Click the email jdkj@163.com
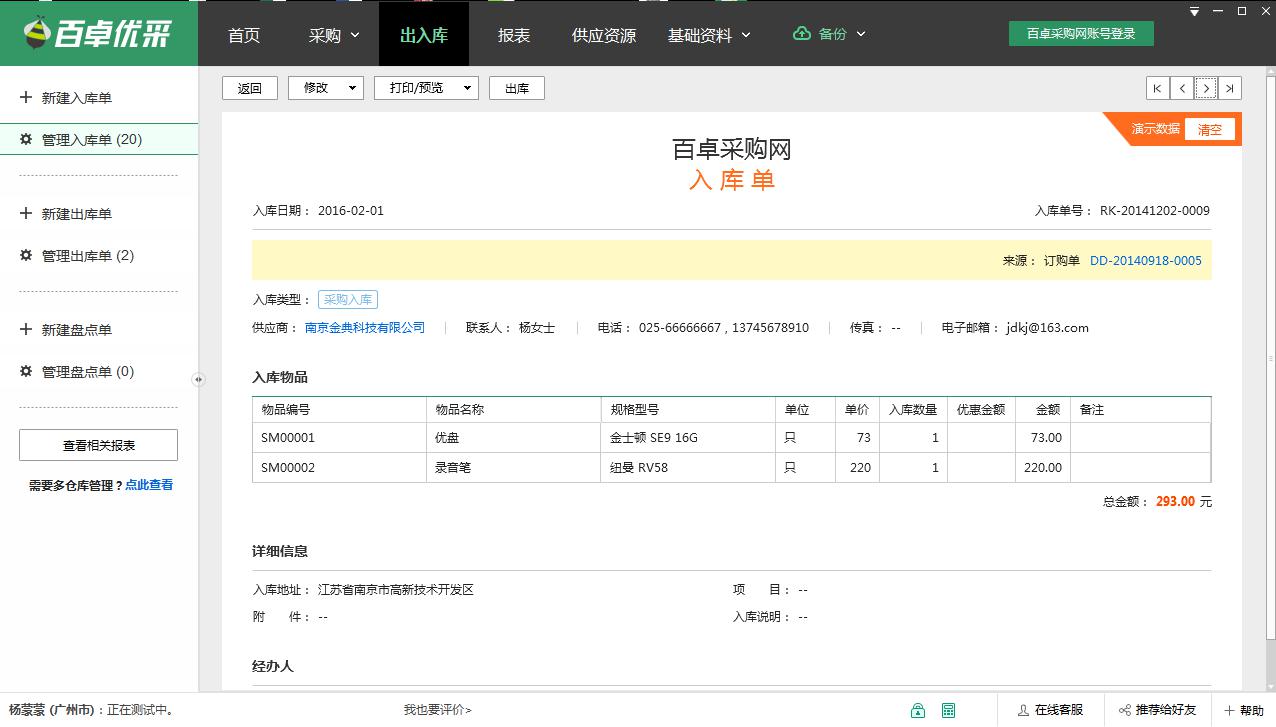The width and height of the screenshot is (1276, 727). pyautogui.click(x=1047, y=328)
